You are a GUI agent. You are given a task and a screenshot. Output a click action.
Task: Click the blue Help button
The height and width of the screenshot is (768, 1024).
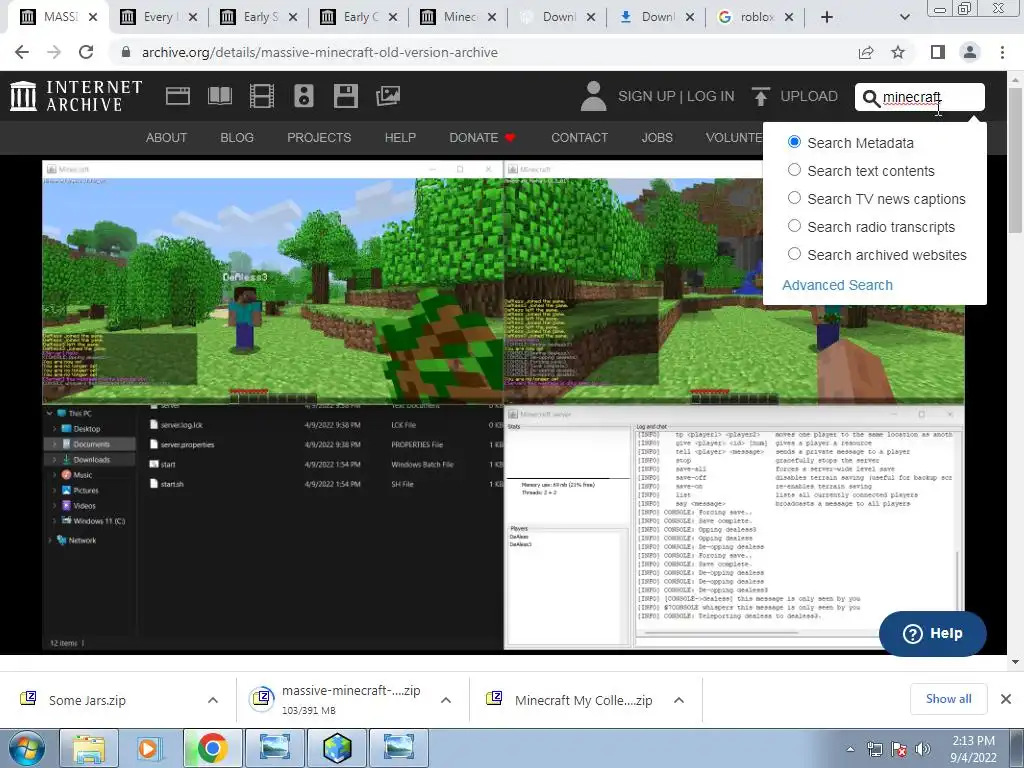[933, 633]
